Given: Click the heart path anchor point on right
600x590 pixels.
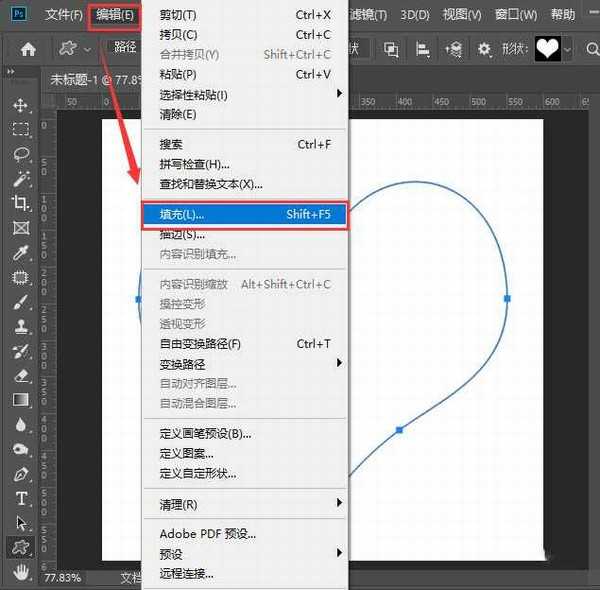Looking at the screenshot, I should pyautogui.click(x=507, y=298).
